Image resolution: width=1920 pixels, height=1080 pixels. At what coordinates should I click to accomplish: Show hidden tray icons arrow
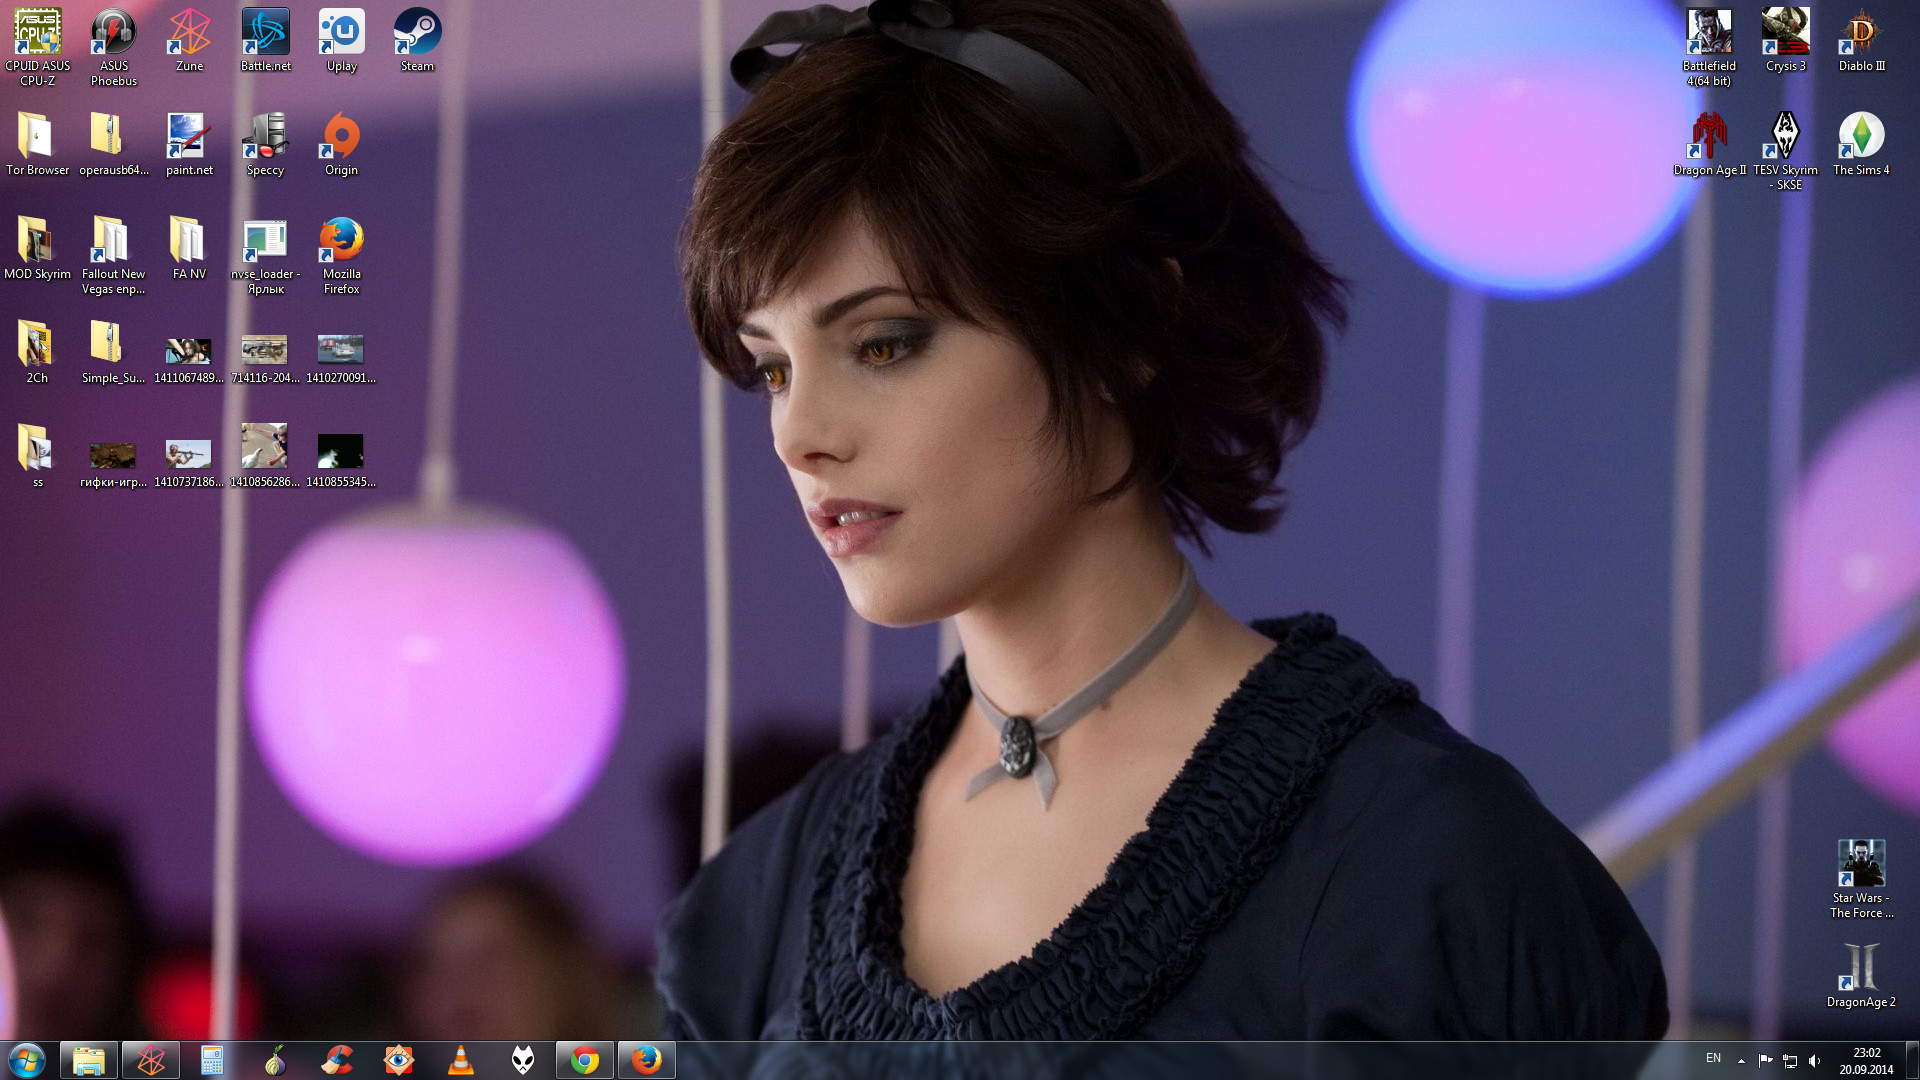point(1741,1060)
